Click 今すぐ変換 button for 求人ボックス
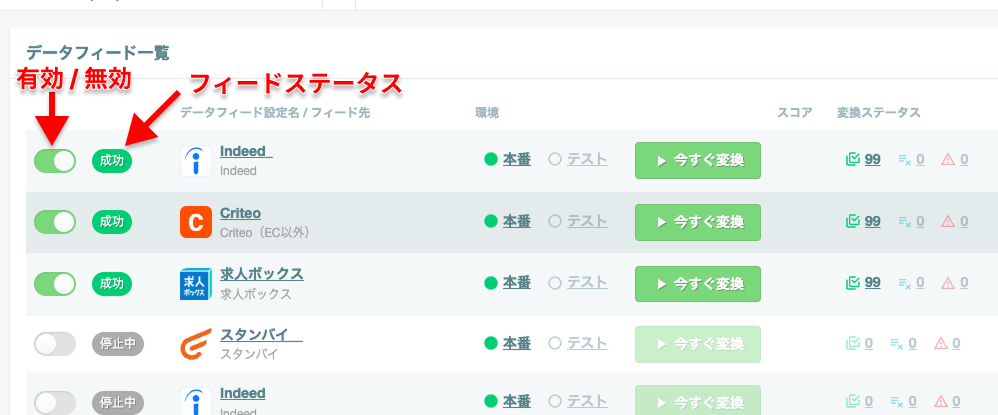998x415 pixels. tap(698, 283)
